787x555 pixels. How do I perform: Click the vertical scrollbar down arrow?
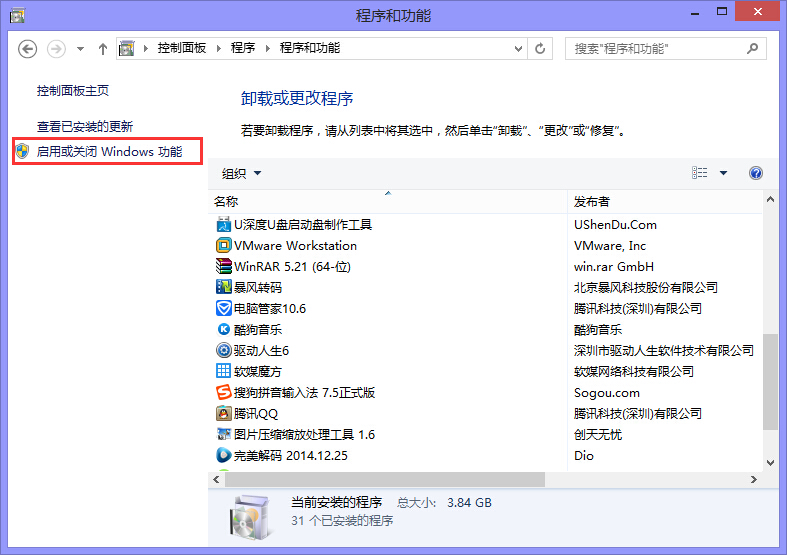click(770, 462)
